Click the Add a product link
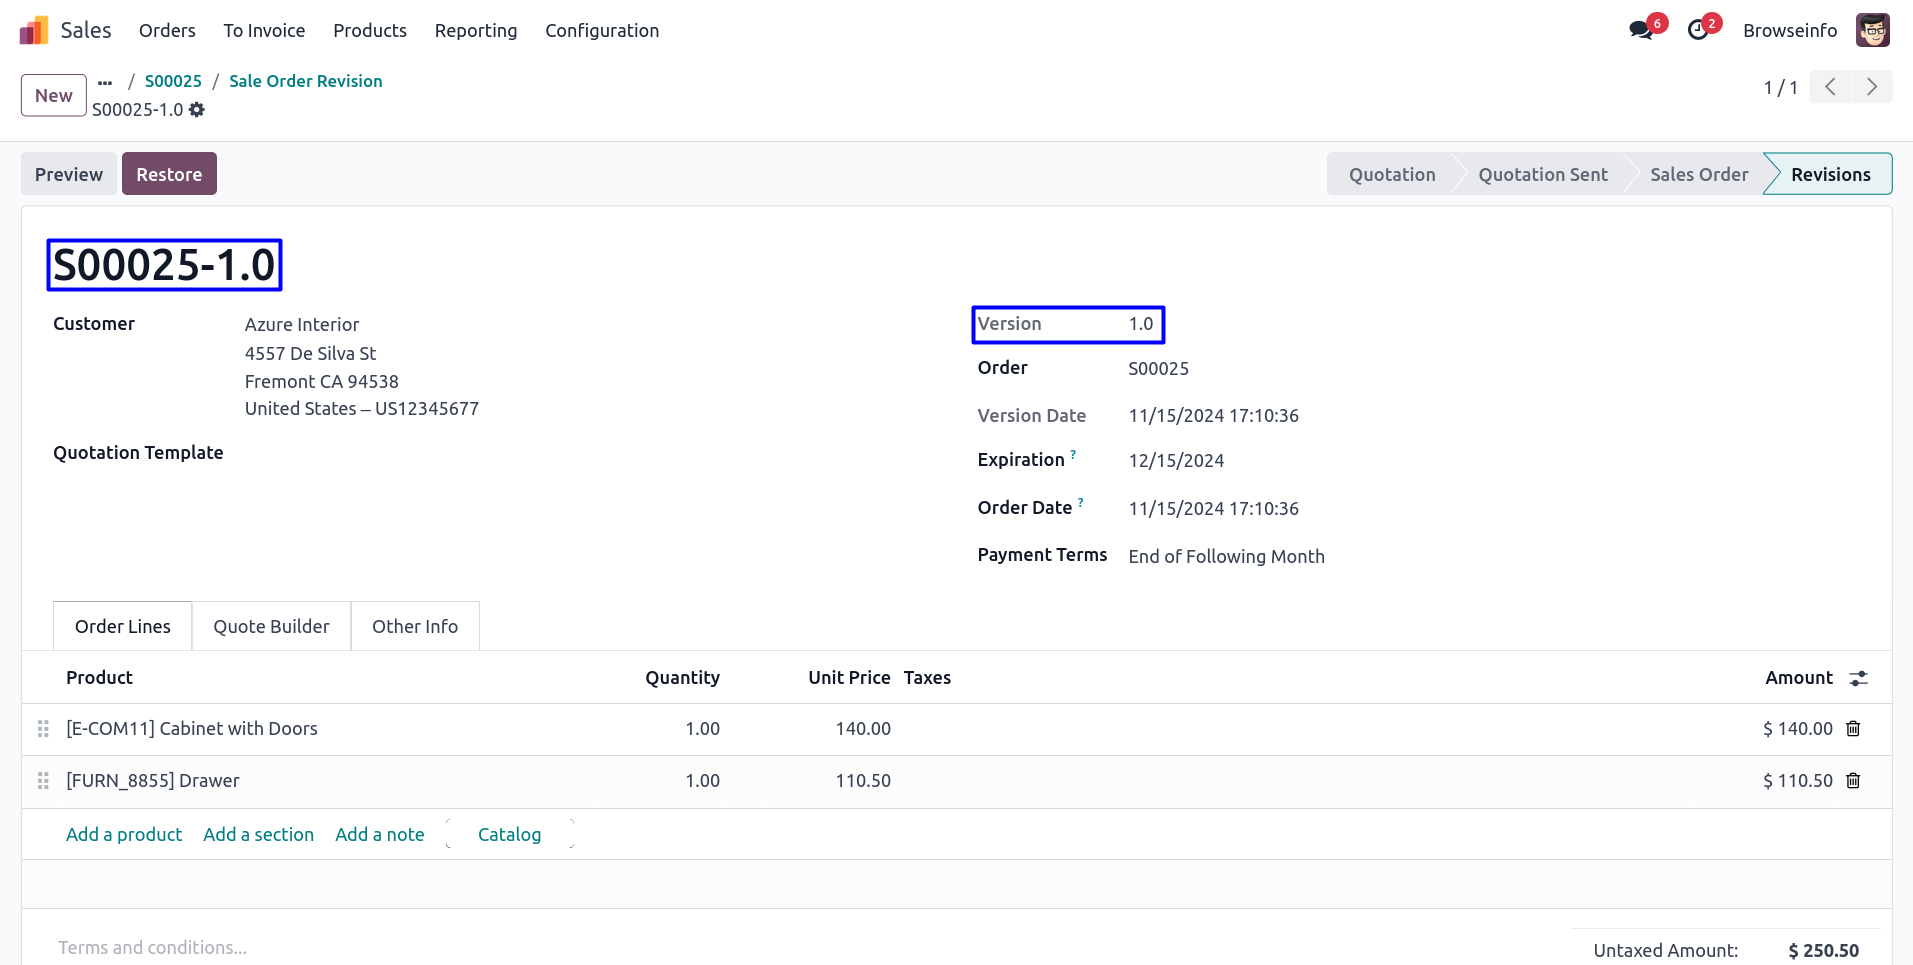Viewport: 1913px width, 965px height. tap(124, 835)
